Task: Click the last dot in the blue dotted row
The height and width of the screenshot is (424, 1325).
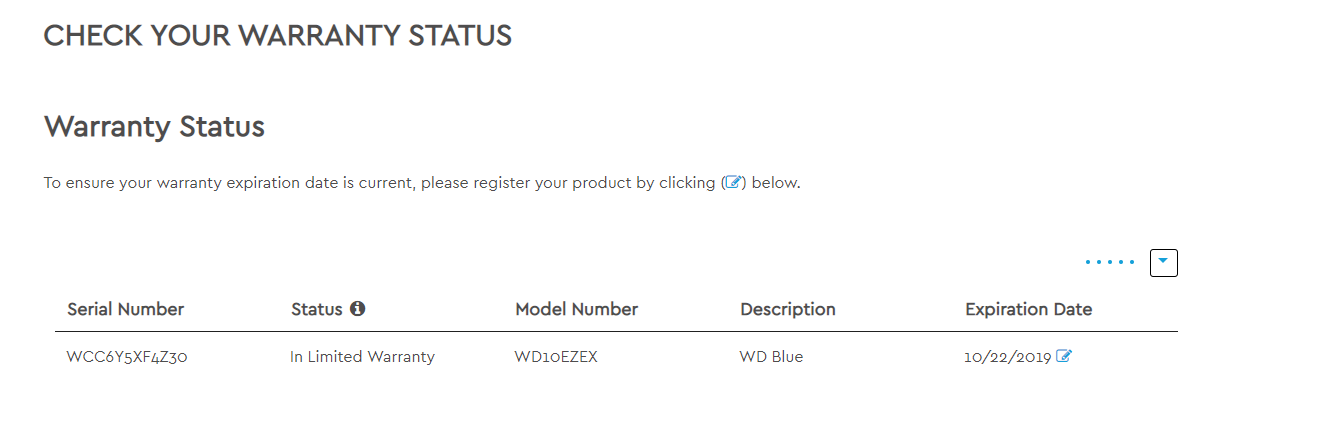Action: [x=1132, y=263]
